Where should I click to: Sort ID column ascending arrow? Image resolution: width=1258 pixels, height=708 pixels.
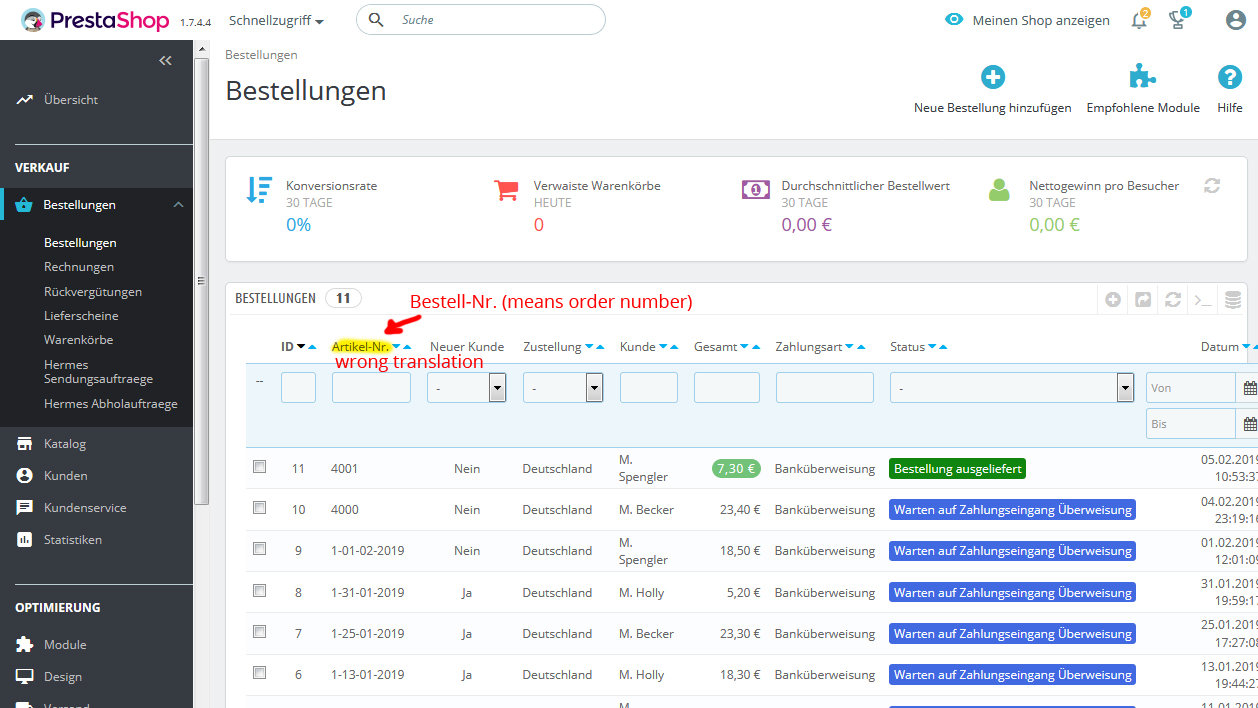click(312, 347)
